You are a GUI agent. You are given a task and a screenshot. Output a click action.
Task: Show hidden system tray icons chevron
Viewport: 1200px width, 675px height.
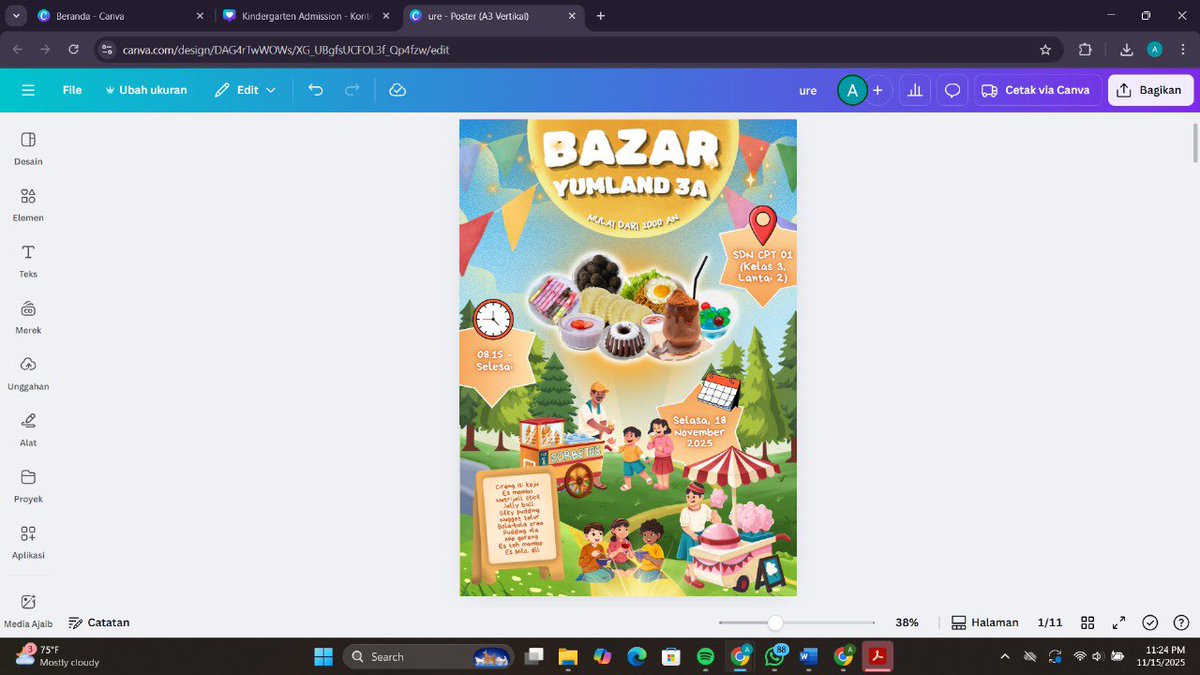1005,656
